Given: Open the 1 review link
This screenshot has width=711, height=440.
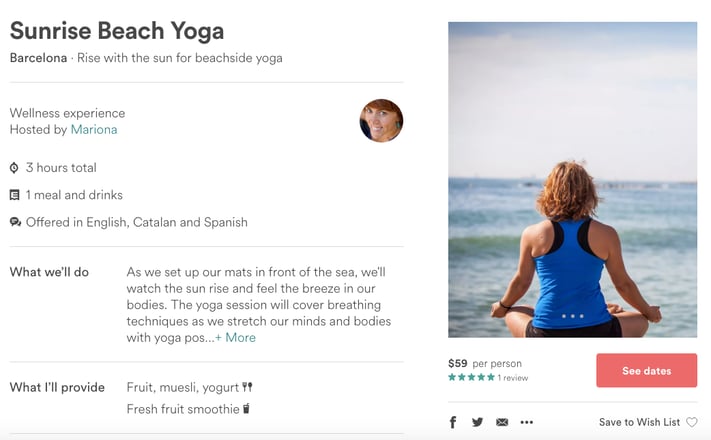Looking at the screenshot, I should point(513,378).
